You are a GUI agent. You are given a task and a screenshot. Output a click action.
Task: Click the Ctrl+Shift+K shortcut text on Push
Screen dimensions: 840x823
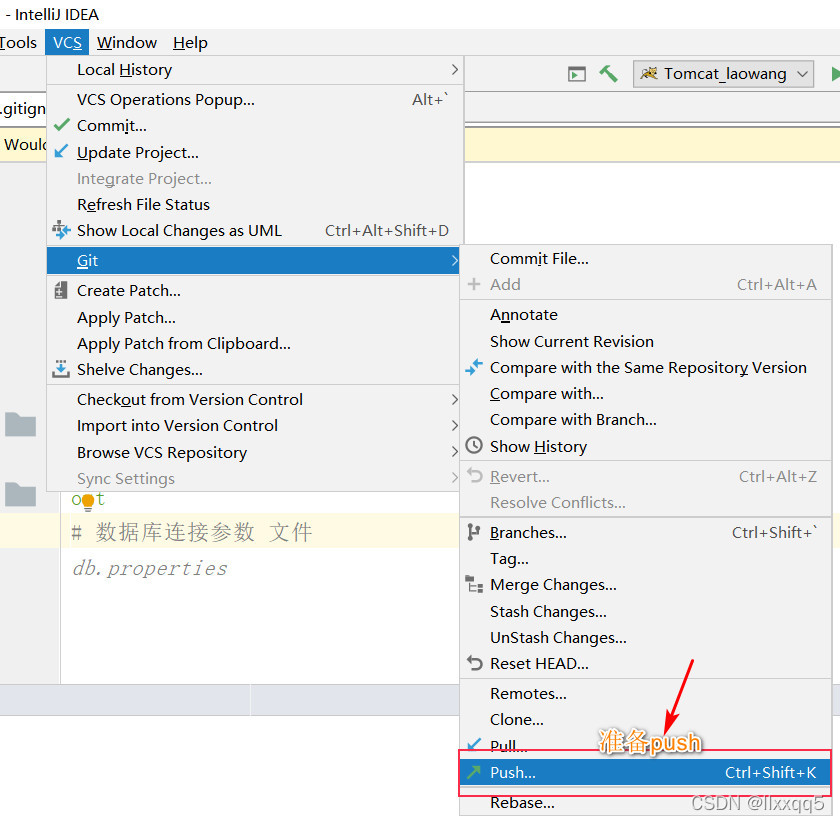click(770, 772)
